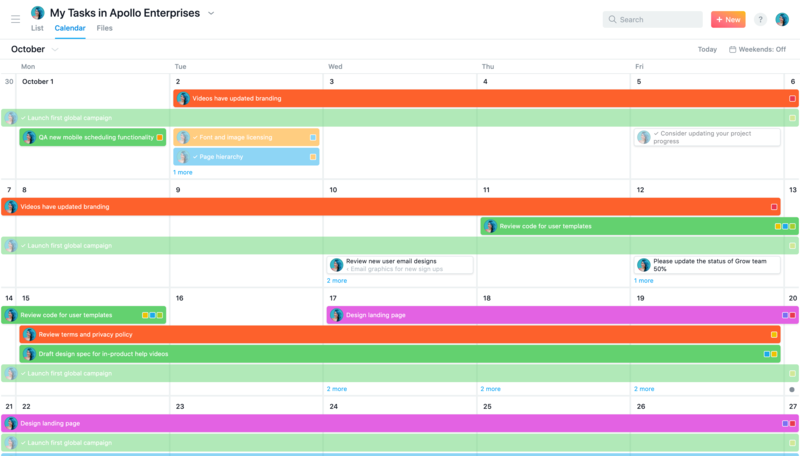The height and width of the screenshot is (456, 800).
Task: Open the Design landing page task bar
Action: coord(550,315)
